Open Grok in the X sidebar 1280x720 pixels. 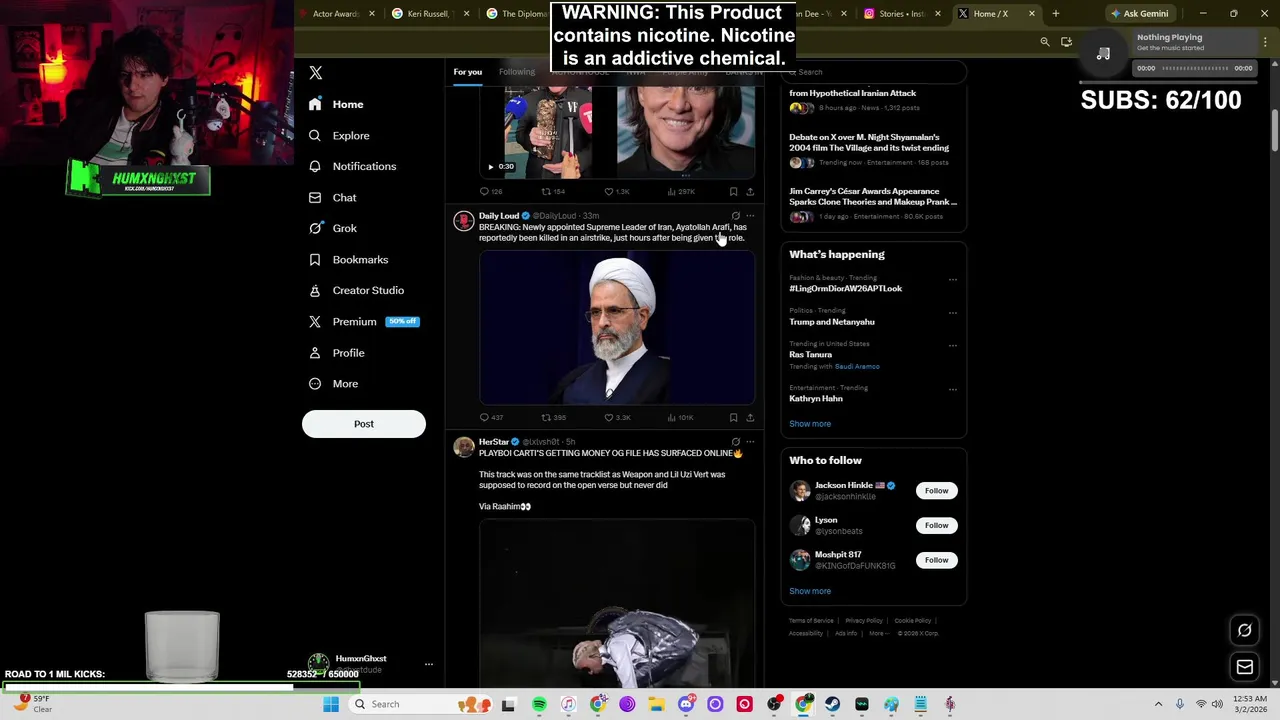(x=332, y=228)
